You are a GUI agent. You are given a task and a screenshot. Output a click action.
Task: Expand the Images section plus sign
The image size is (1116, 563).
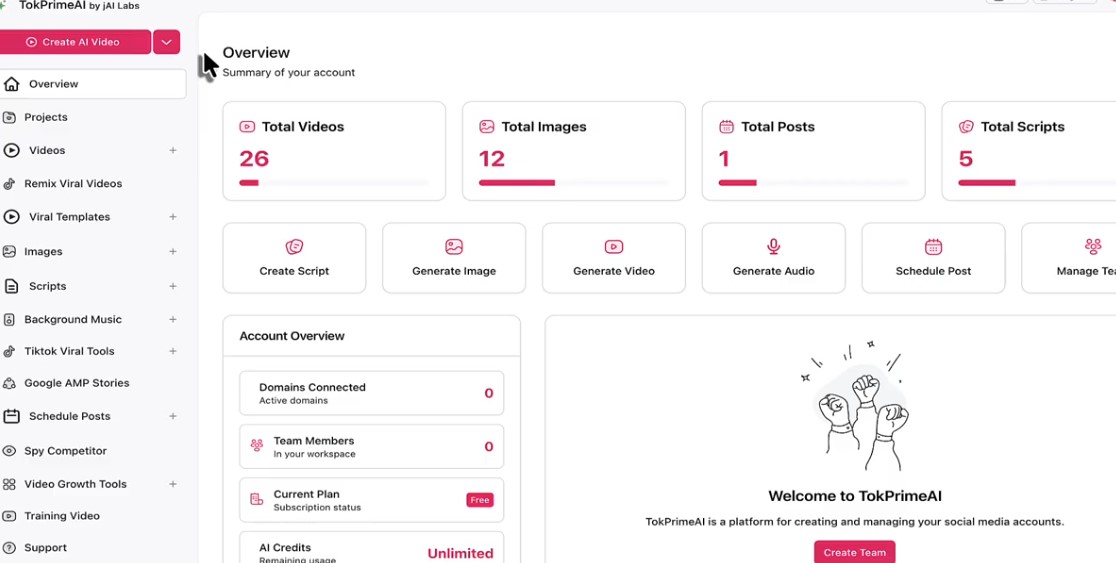[x=173, y=252]
